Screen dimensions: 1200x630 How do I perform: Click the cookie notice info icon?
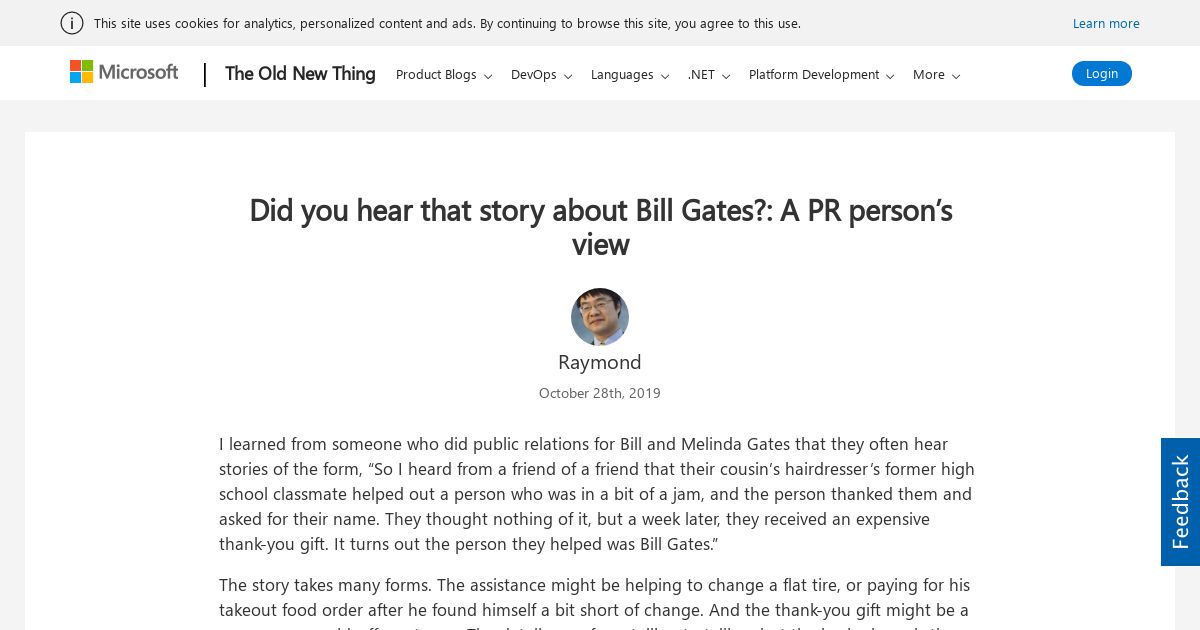[x=72, y=23]
